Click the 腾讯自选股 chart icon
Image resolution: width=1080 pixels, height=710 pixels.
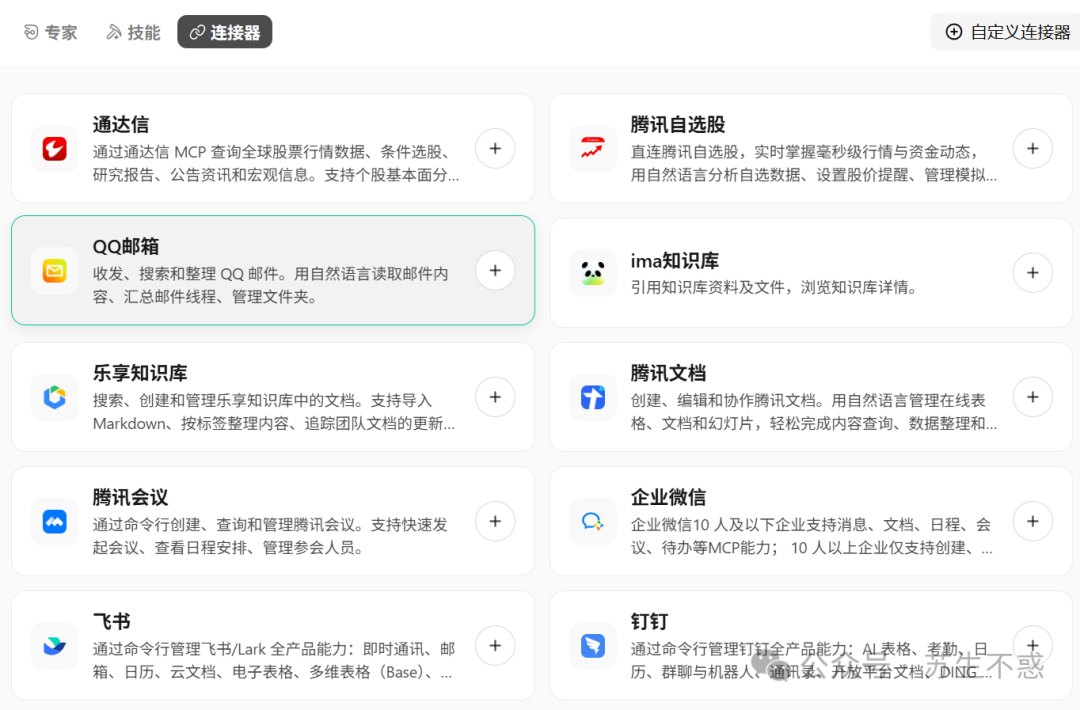coord(592,149)
